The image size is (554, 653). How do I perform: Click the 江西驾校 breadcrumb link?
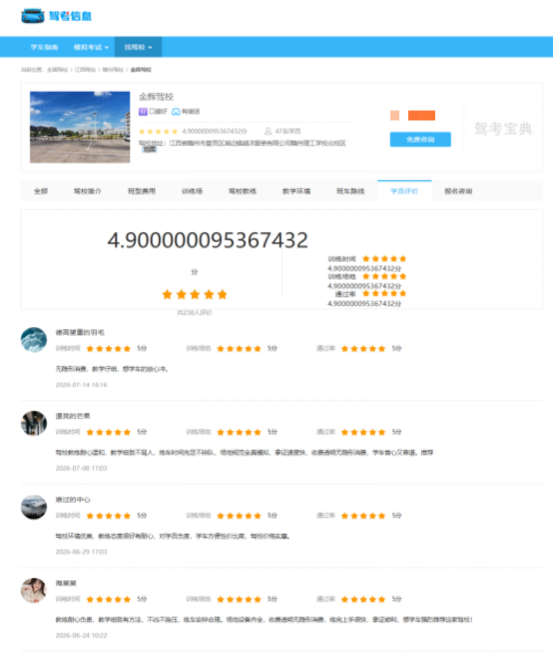click(x=85, y=70)
